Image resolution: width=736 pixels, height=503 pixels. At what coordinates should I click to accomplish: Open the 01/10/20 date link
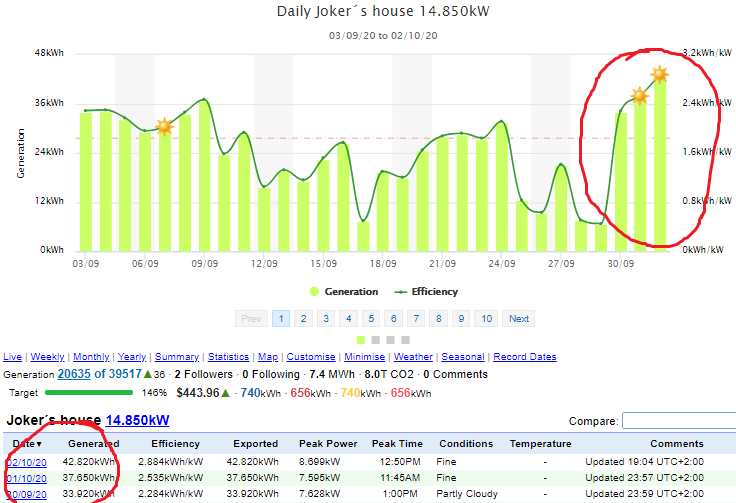pos(27,479)
